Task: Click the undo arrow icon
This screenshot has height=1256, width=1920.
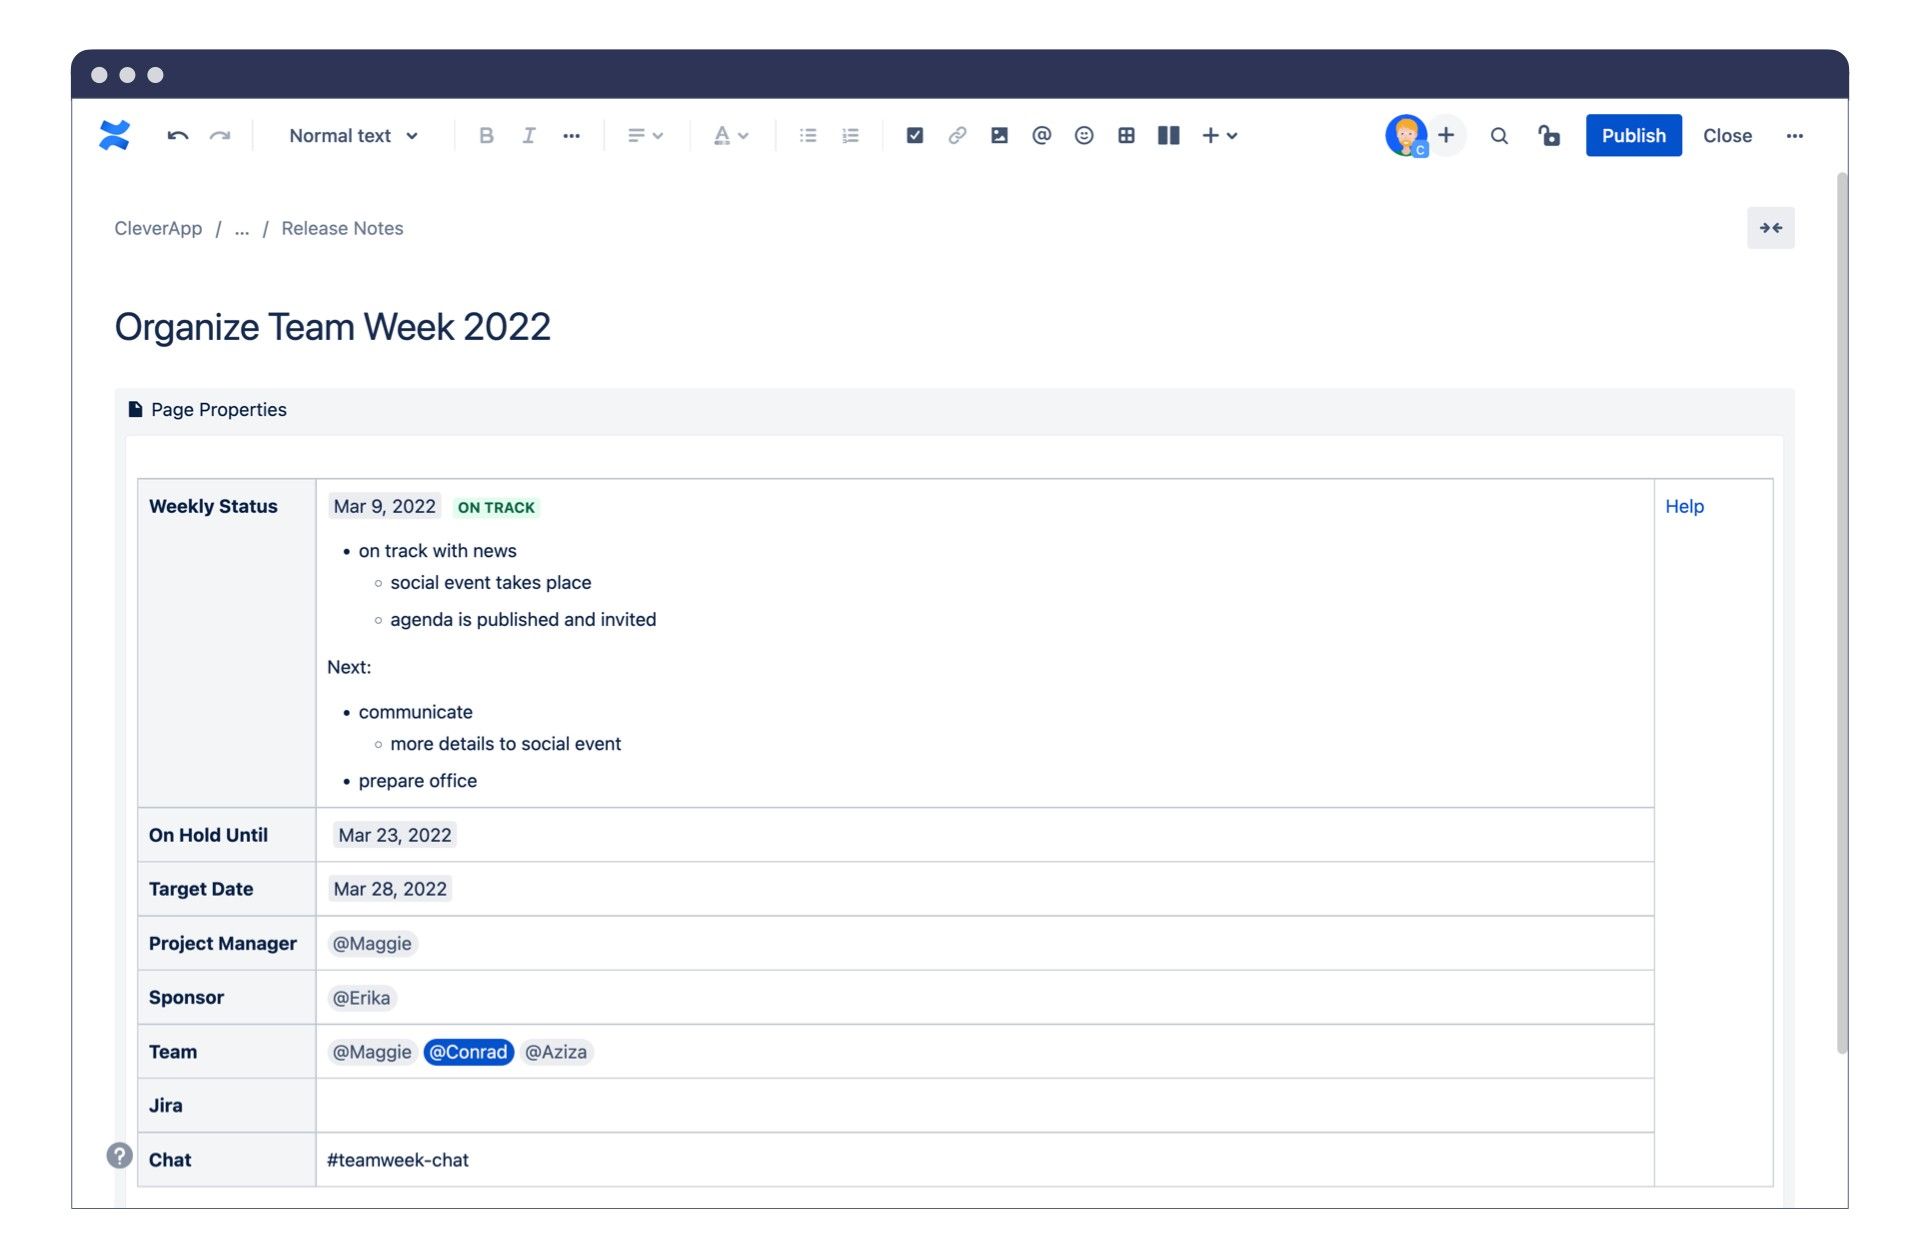Action: 178,136
